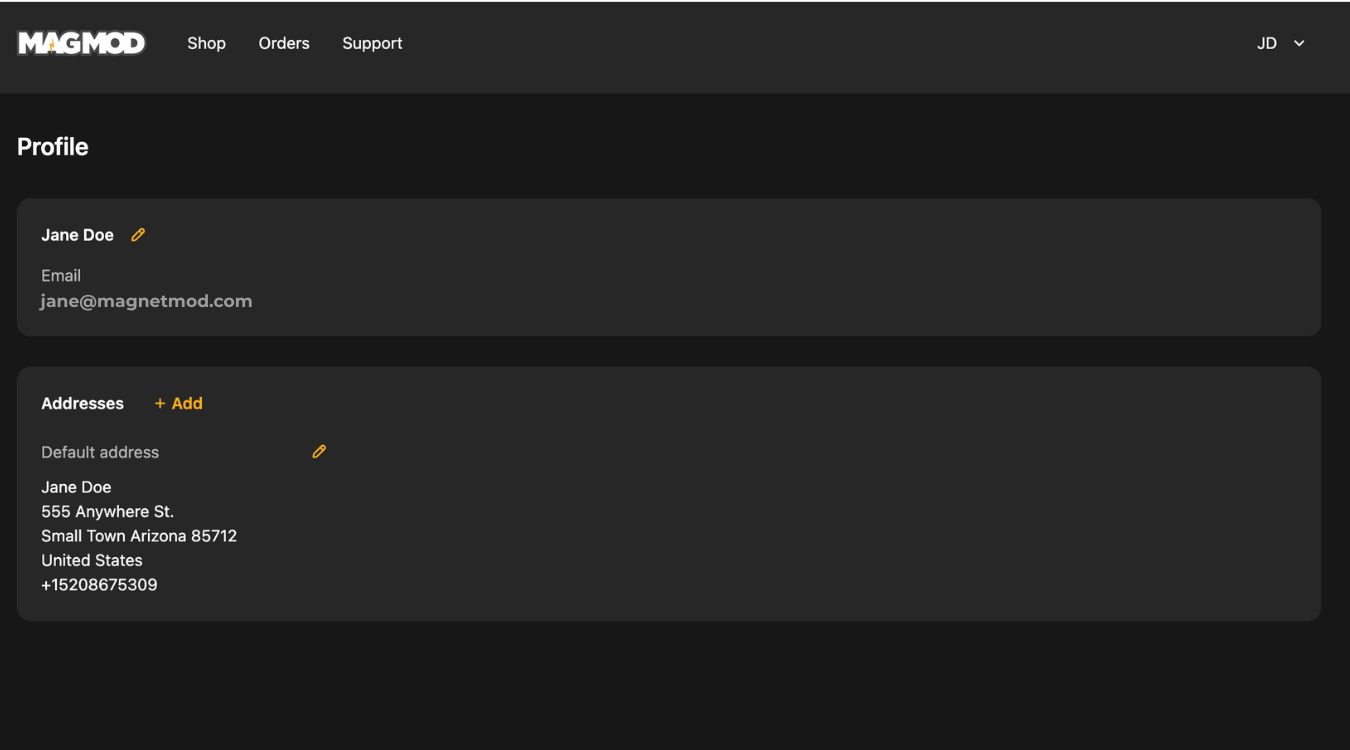Image resolution: width=1350 pixels, height=750 pixels.
Task: Click the Jane Doe profile name
Action: 77,235
